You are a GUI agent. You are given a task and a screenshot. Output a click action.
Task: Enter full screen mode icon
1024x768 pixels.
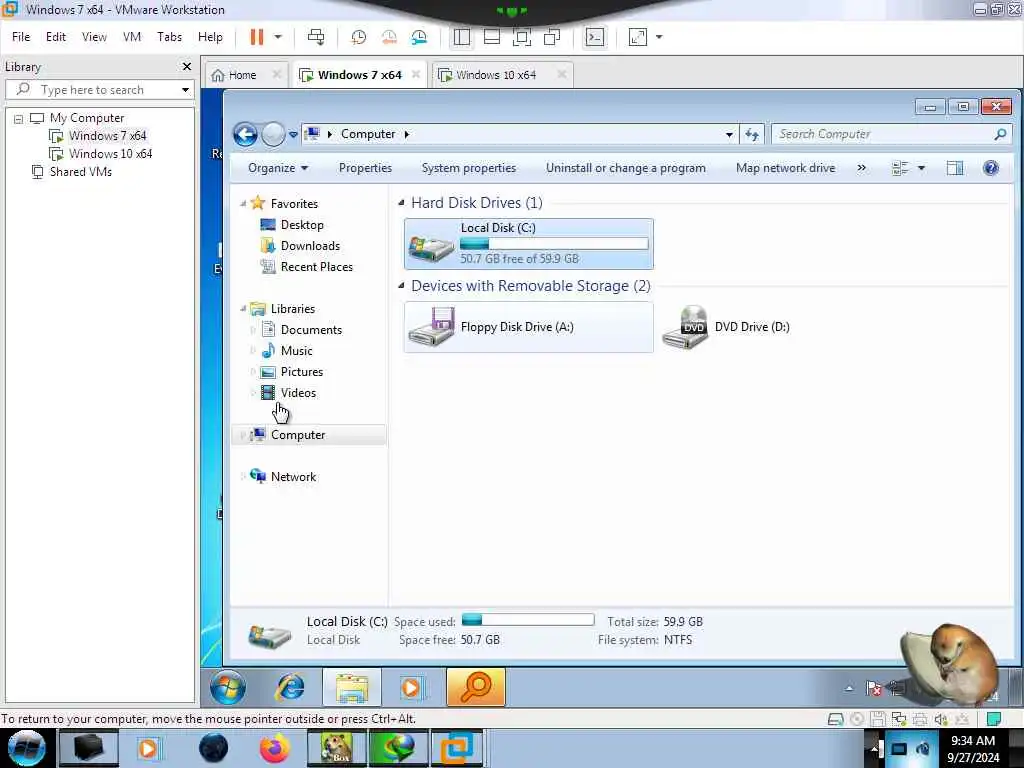[522, 37]
